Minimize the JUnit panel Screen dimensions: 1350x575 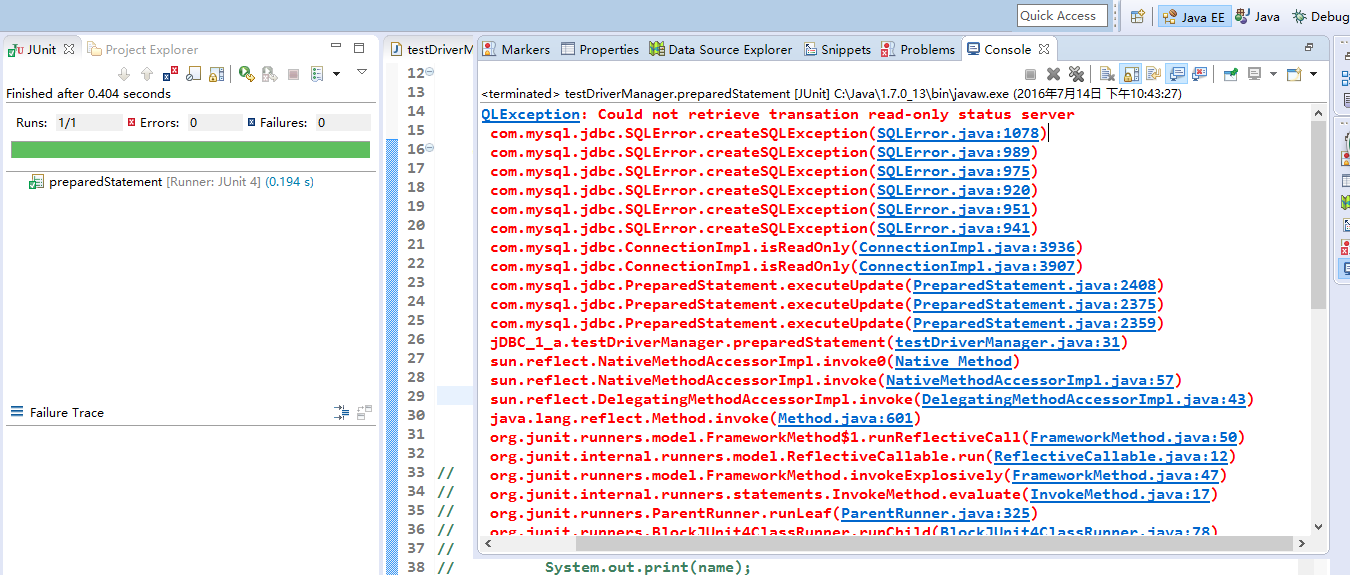(338, 45)
